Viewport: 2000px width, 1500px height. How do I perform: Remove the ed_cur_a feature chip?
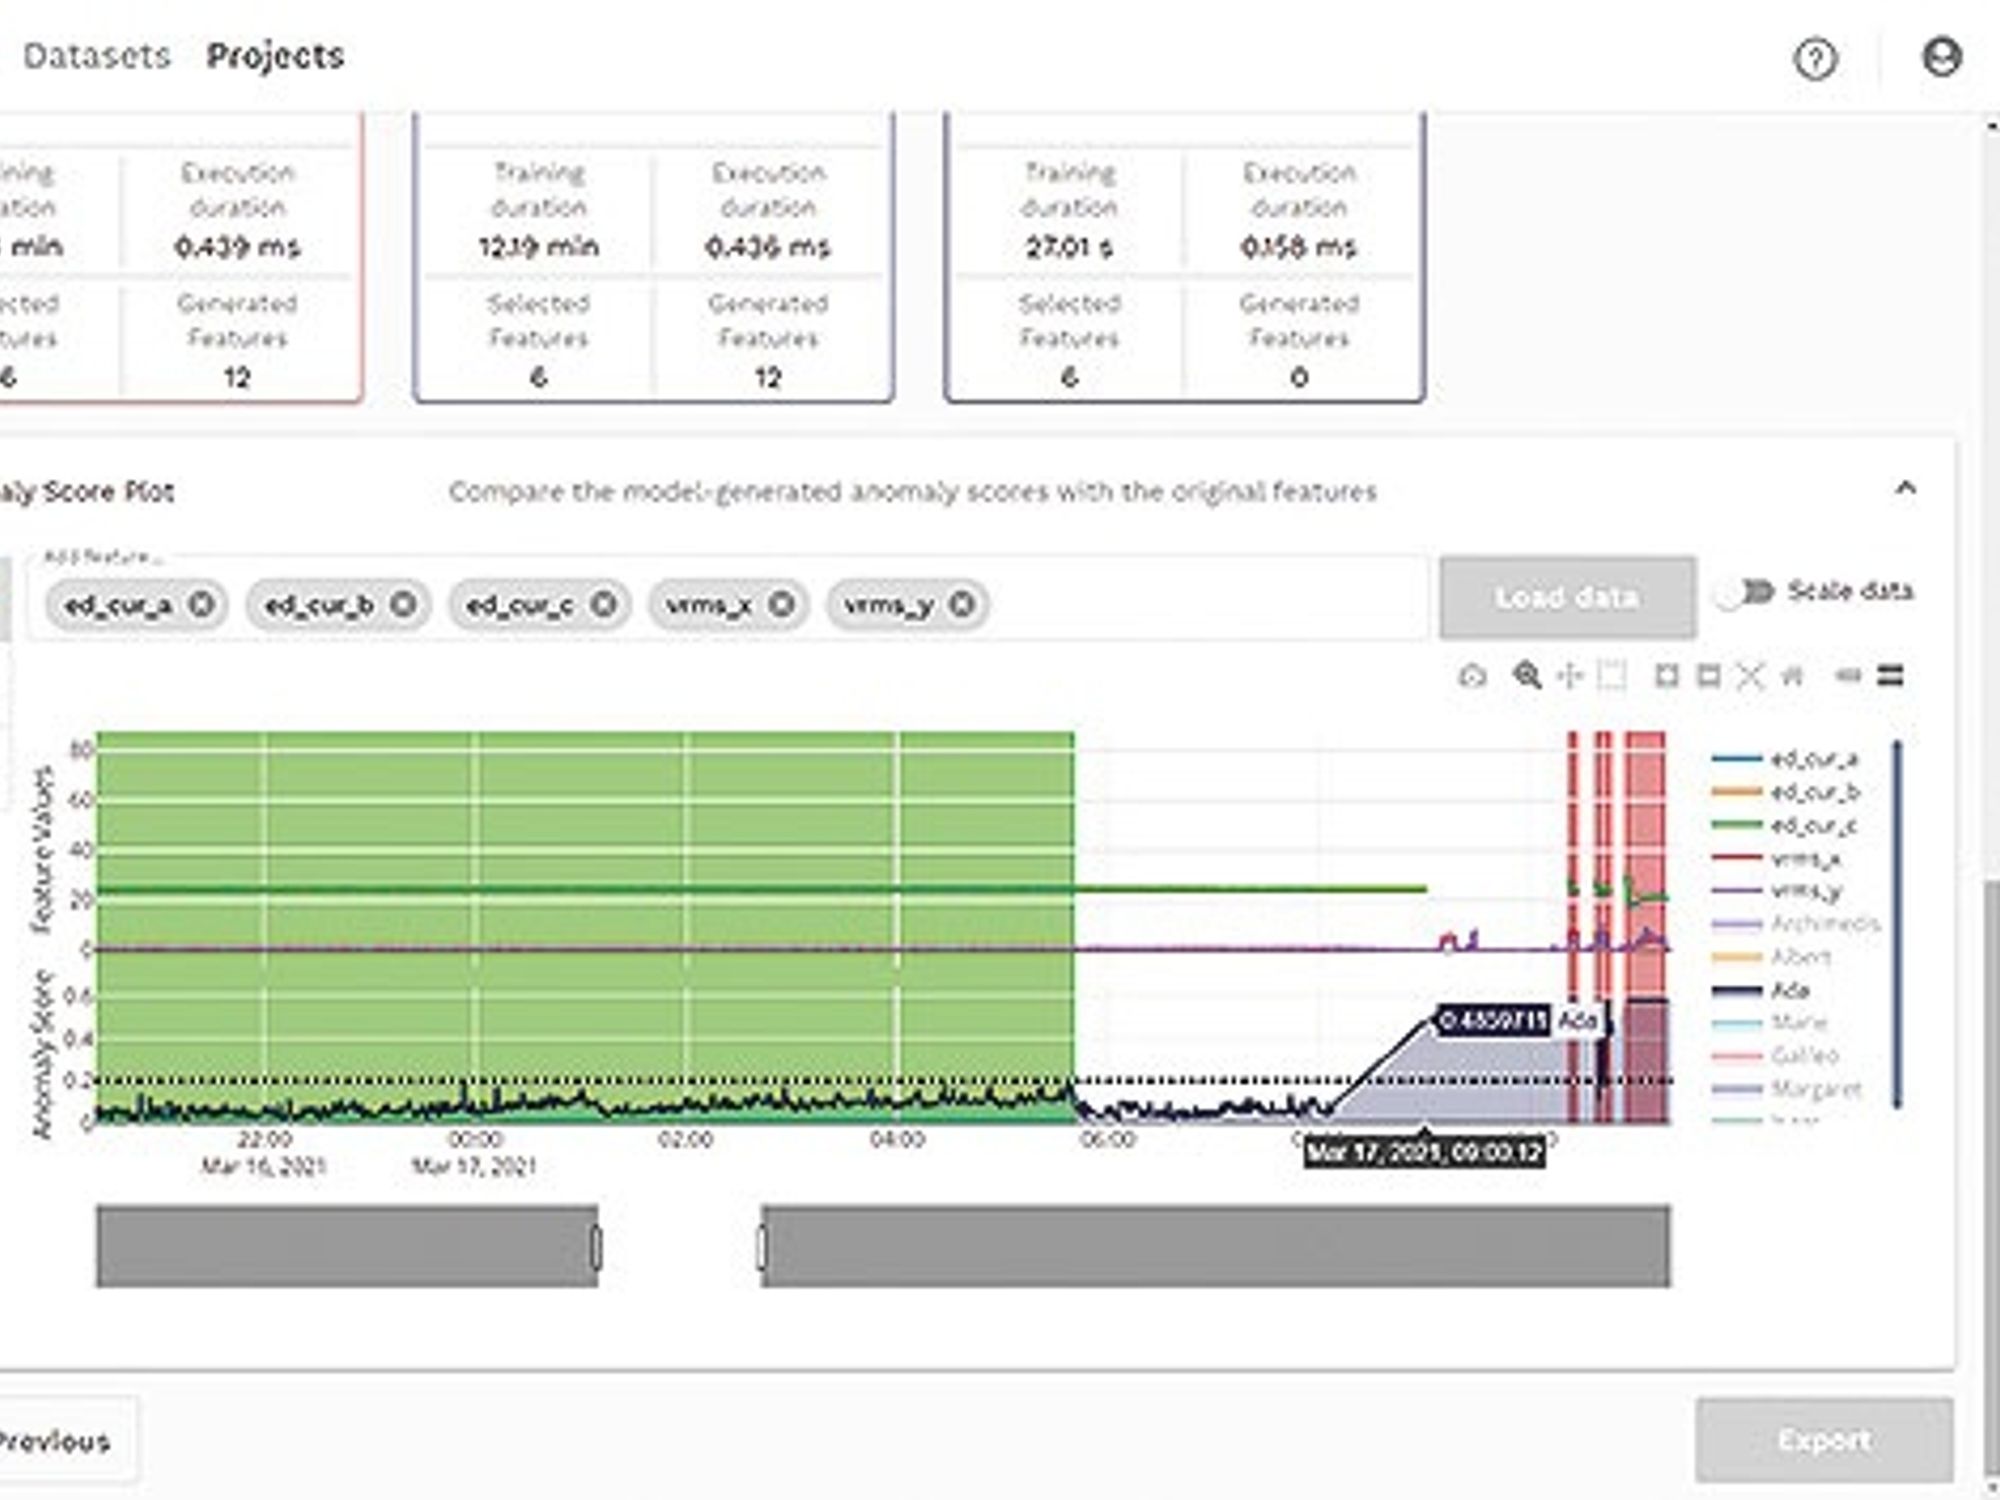[x=202, y=604]
